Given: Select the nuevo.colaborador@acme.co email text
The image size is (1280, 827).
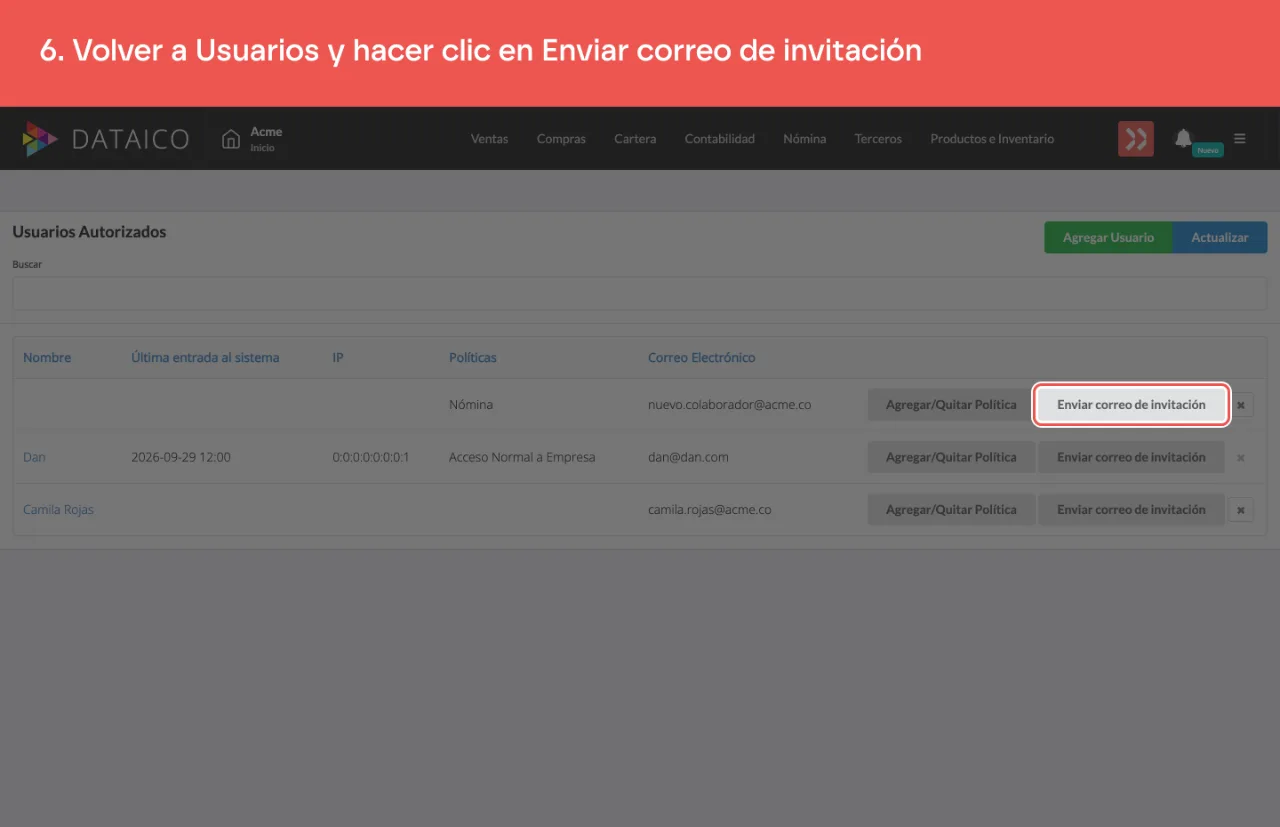Looking at the screenshot, I should pos(729,405).
